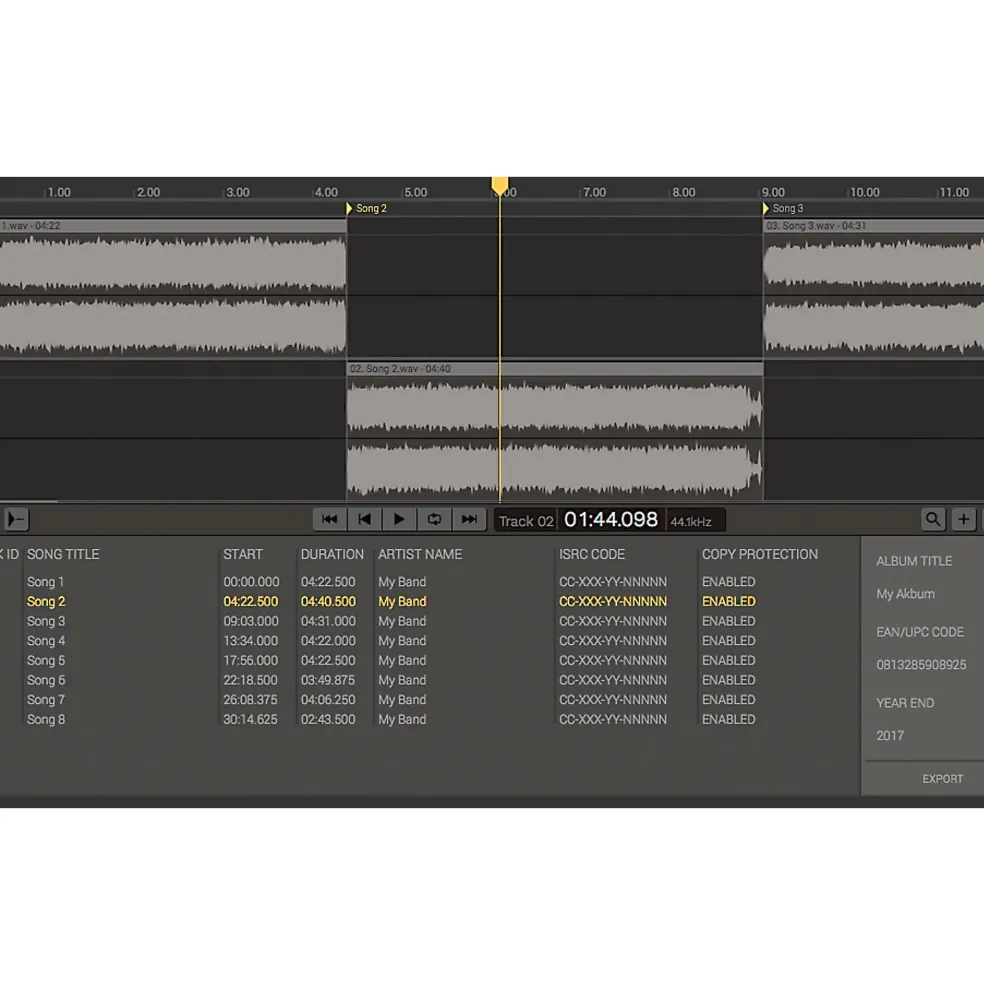The image size is (984, 985).
Task: Select Song 4 in the track list
Action: (46, 641)
